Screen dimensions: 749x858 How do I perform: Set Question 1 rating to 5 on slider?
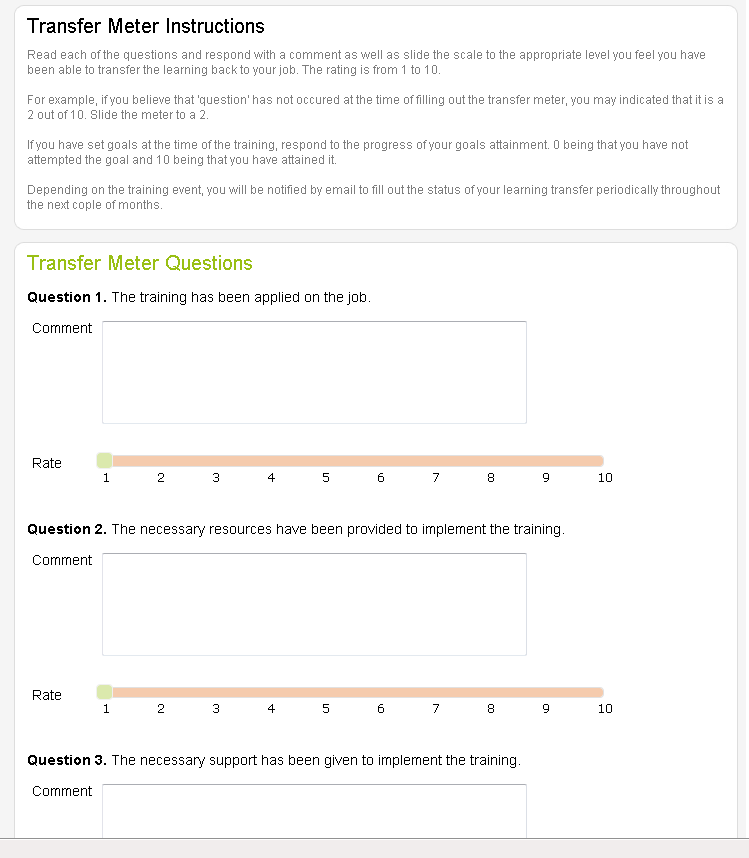coord(325,460)
